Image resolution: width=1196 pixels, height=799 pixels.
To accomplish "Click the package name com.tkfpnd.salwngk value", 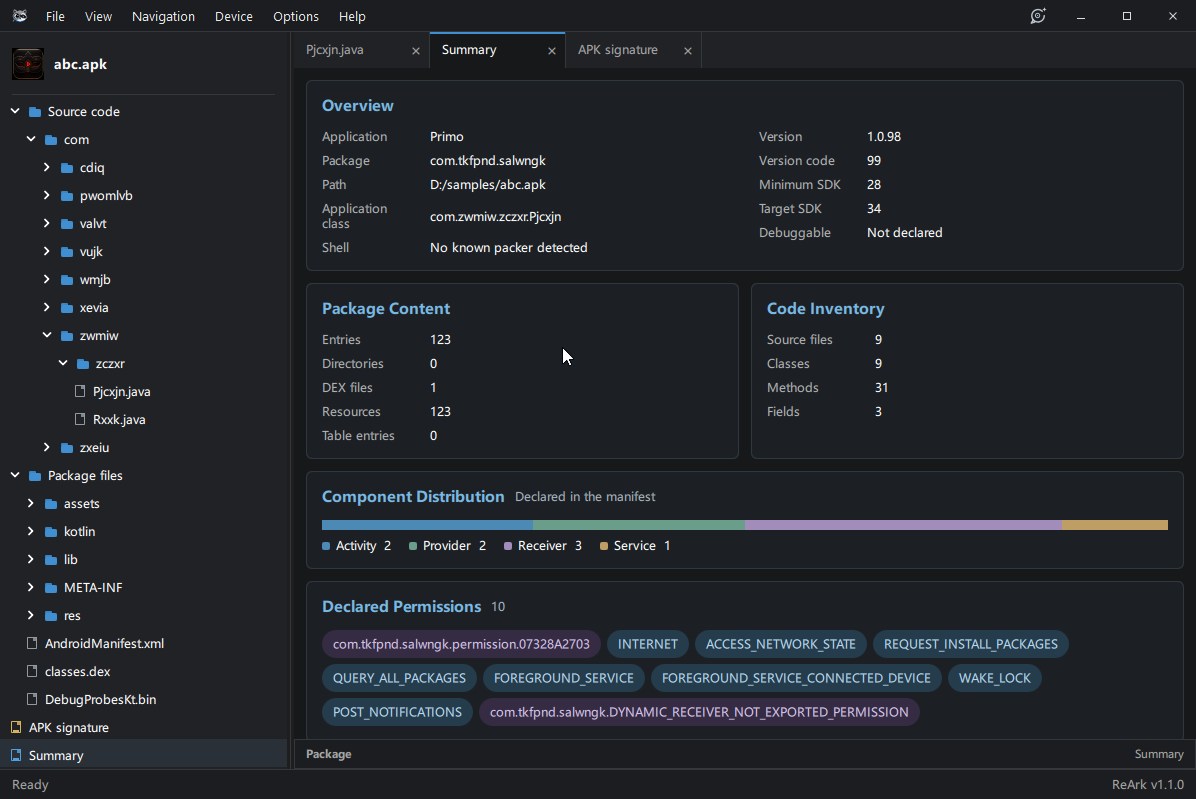I will (487, 161).
